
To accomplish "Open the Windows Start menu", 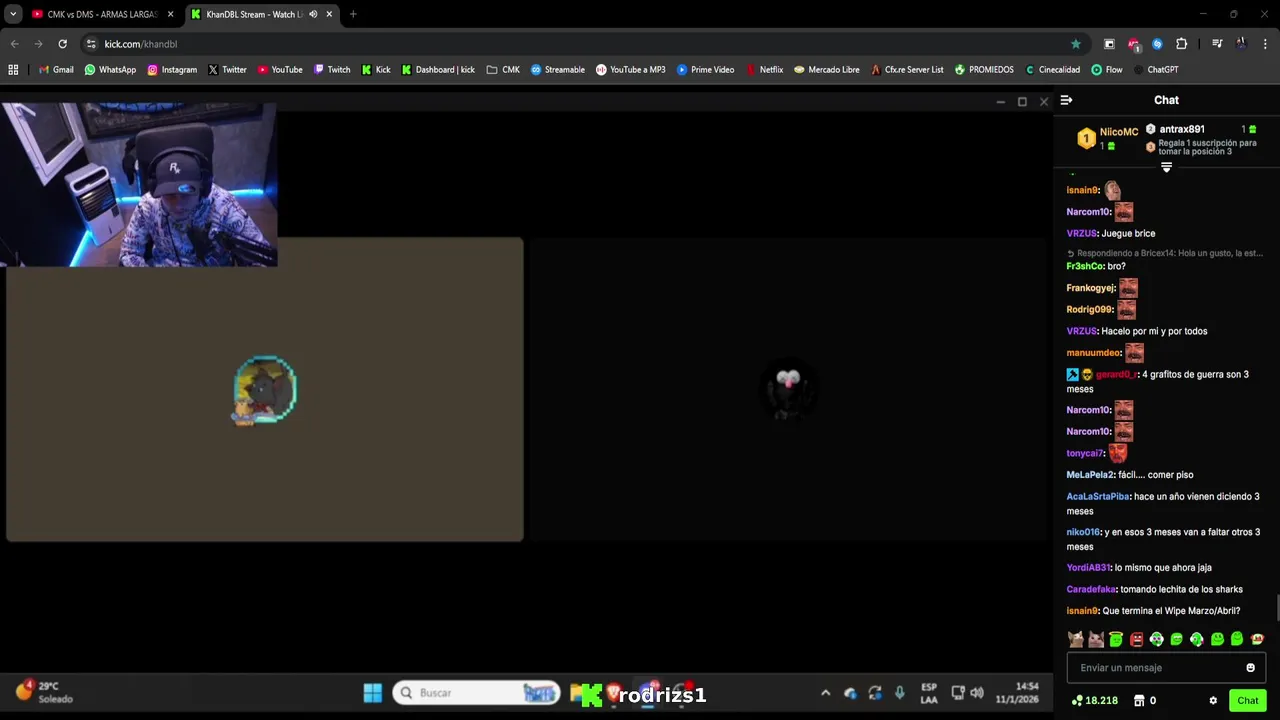I will [373, 693].
